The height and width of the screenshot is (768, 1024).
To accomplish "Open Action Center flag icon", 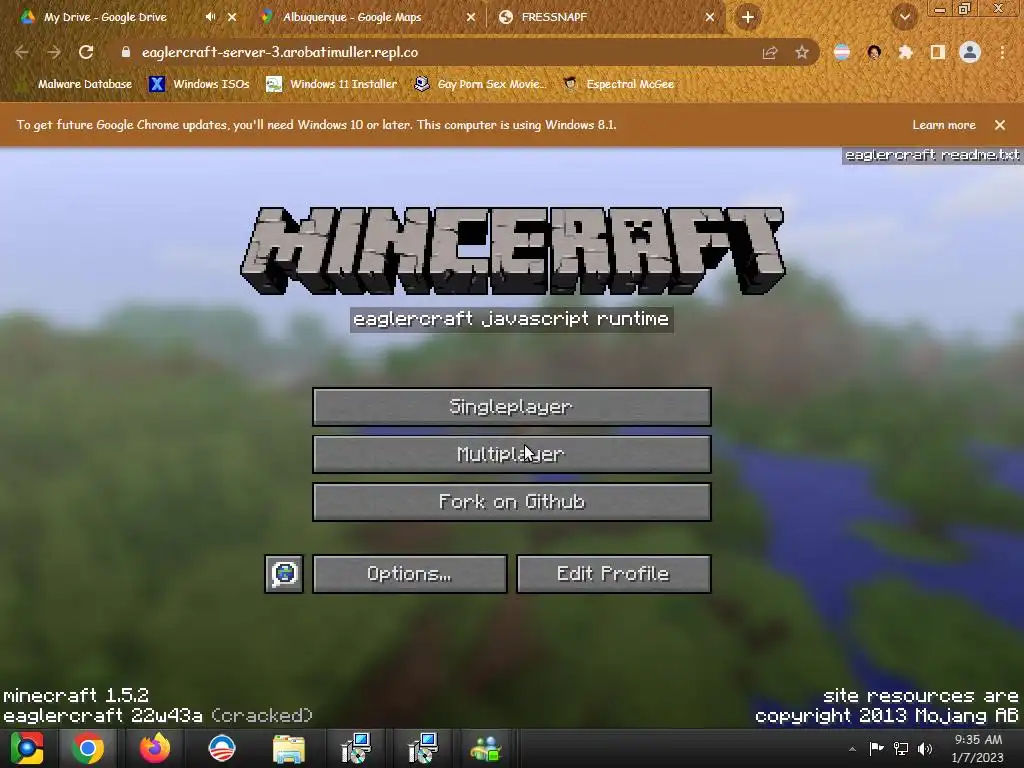I will coord(876,749).
